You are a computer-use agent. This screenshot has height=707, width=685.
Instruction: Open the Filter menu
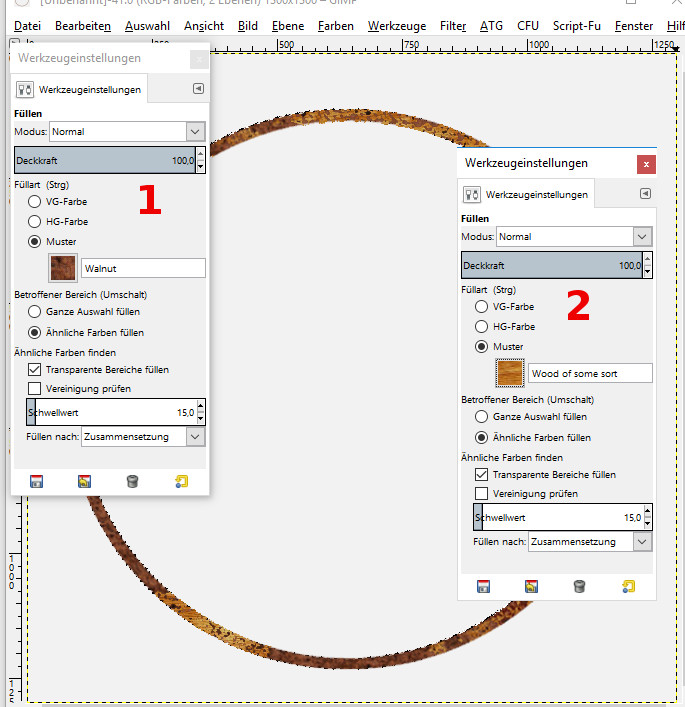click(453, 26)
